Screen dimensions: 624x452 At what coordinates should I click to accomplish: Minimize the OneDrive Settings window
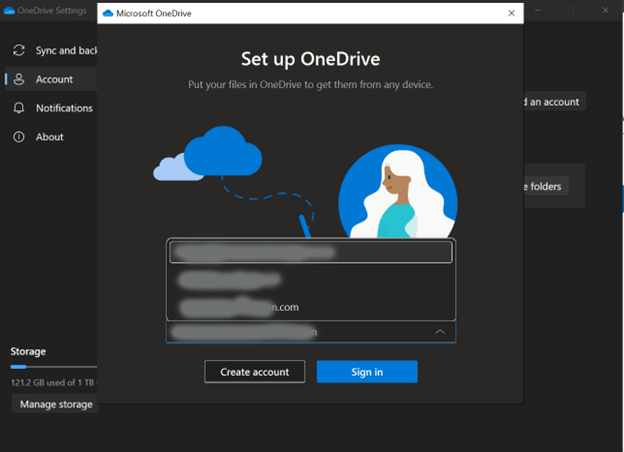pyautogui.click(x=538, y=10)
